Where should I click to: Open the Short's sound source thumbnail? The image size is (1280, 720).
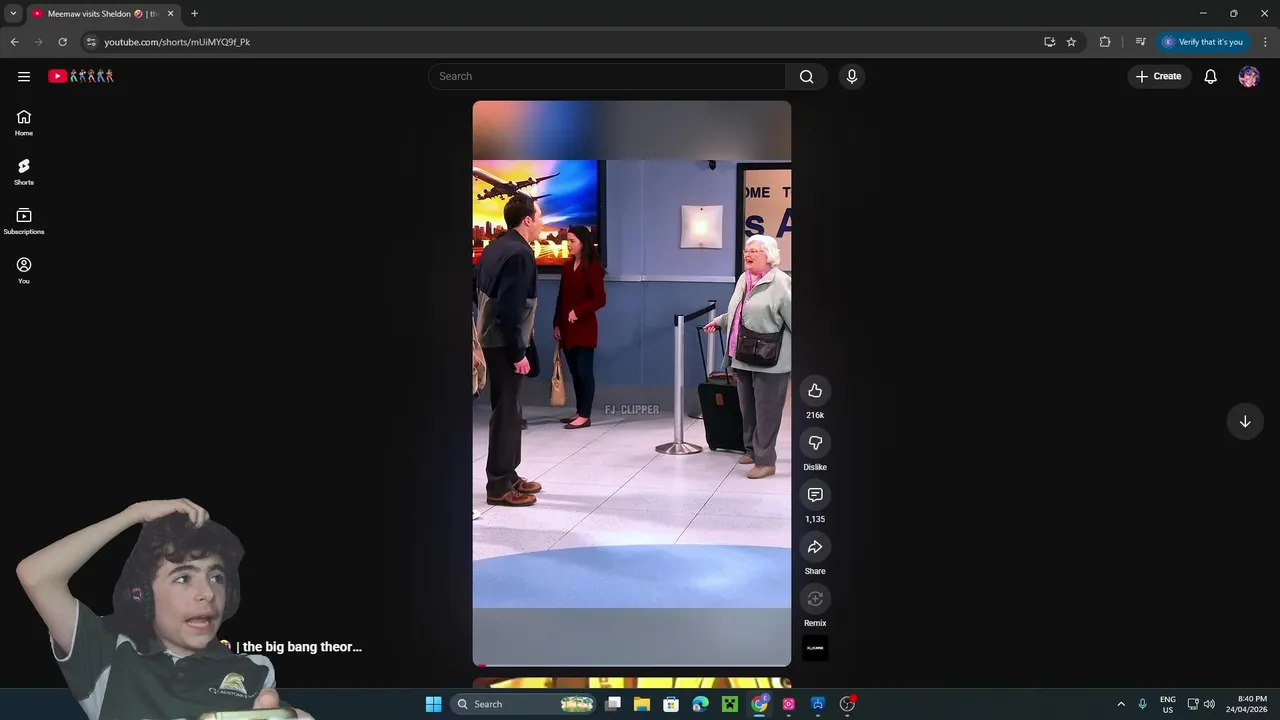815,648
